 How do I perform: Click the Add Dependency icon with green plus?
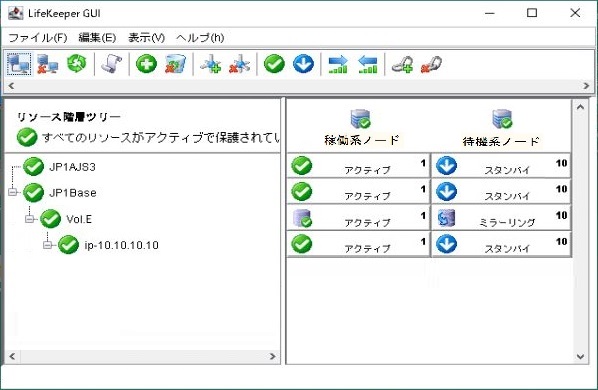(211, 64)
